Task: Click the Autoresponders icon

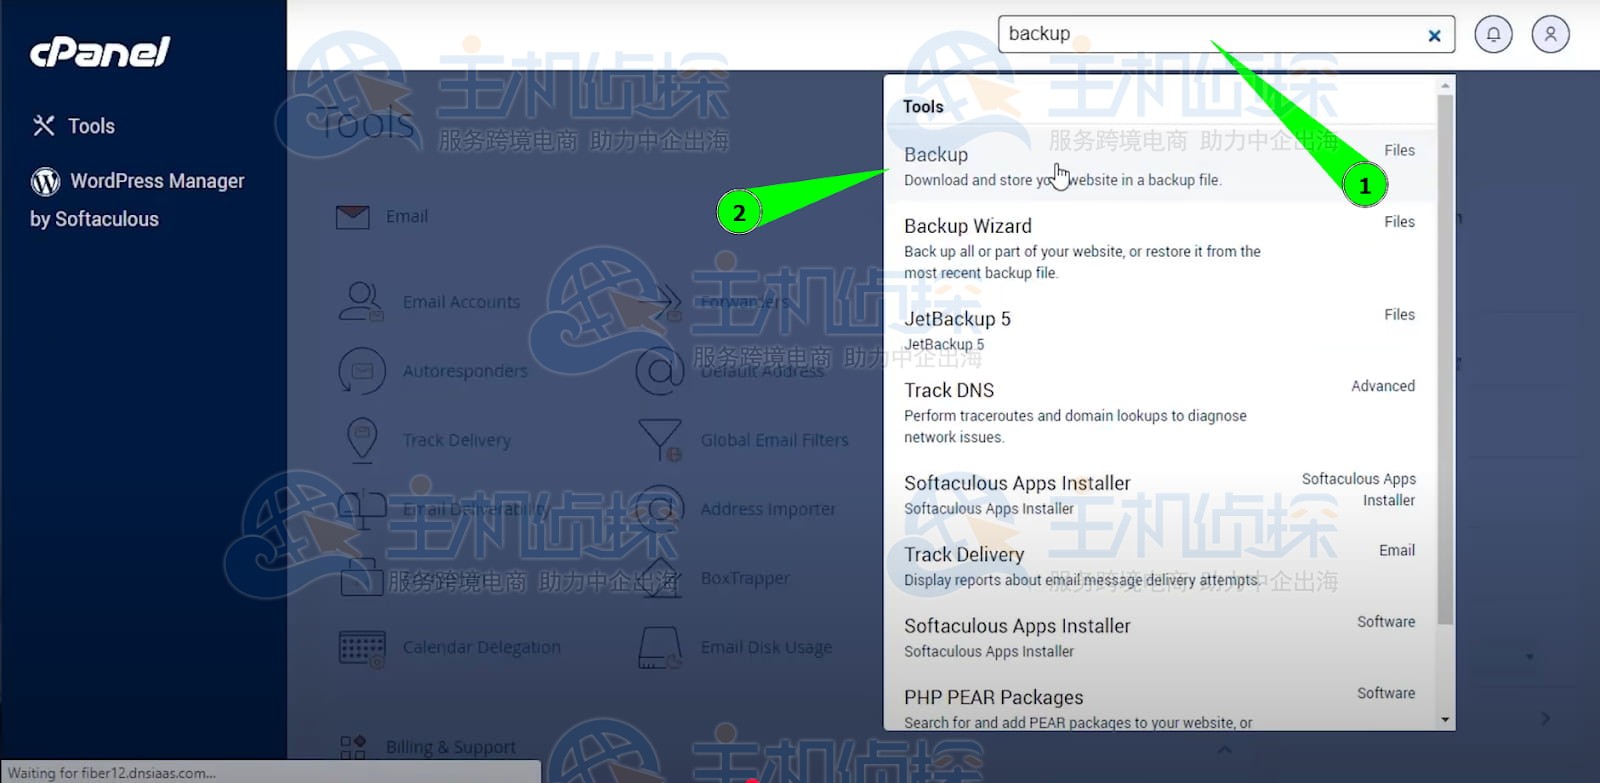Action: click(x=362, y=371)
